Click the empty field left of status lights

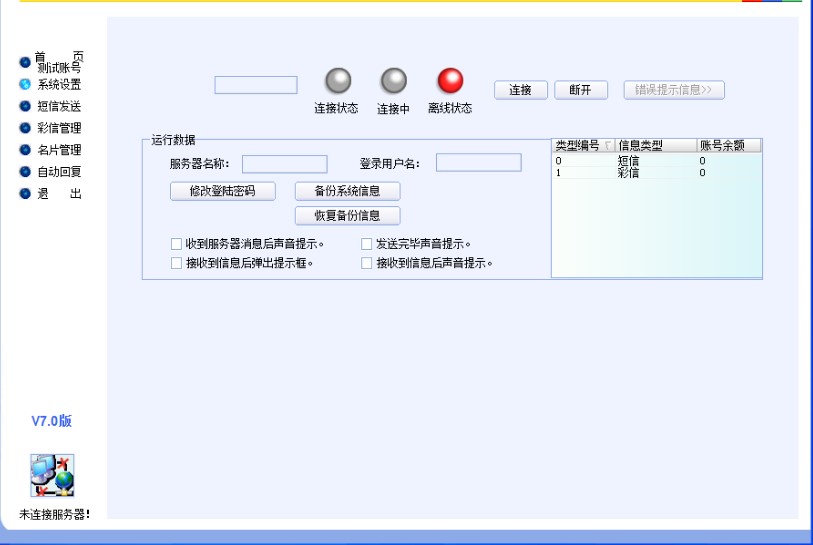coord(256,85)
